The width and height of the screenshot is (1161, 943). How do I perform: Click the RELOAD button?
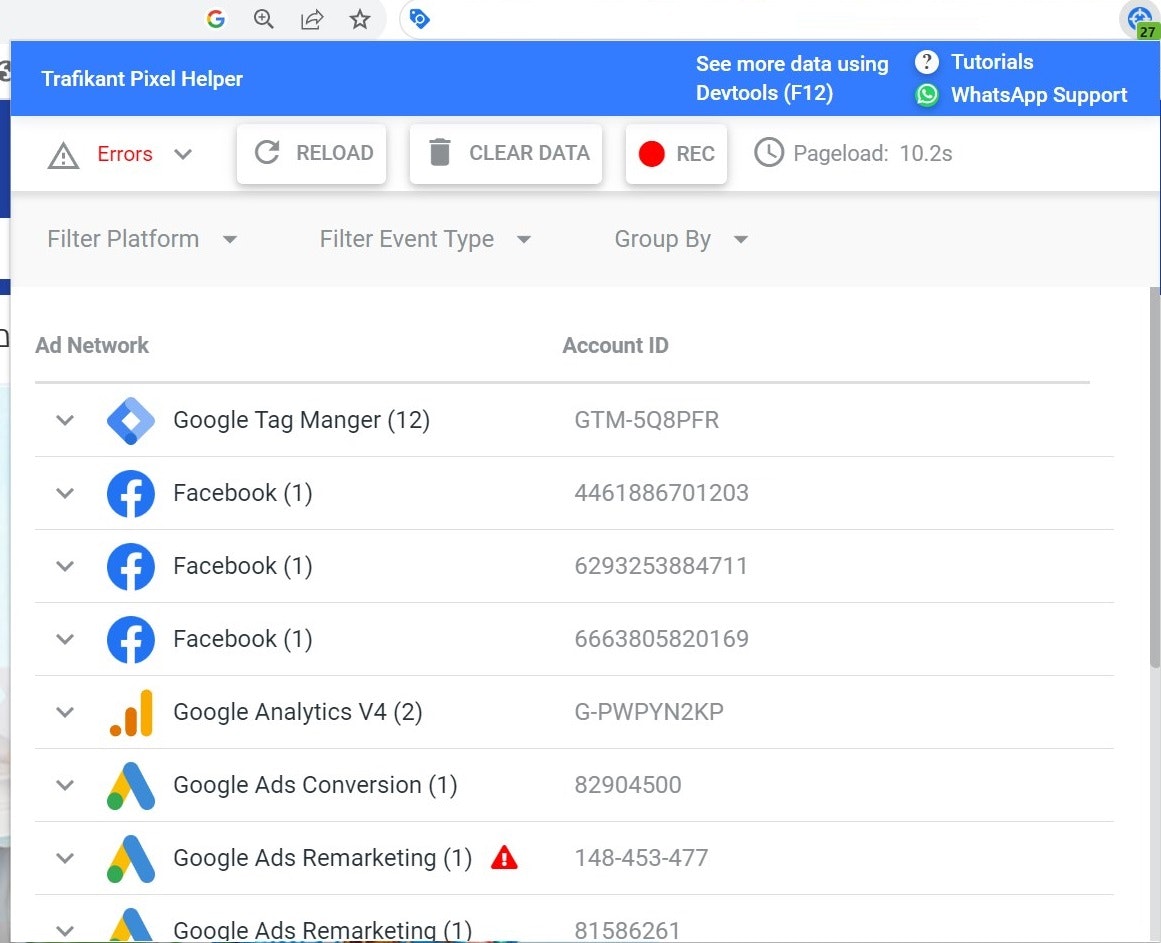(x=312, y=153)
